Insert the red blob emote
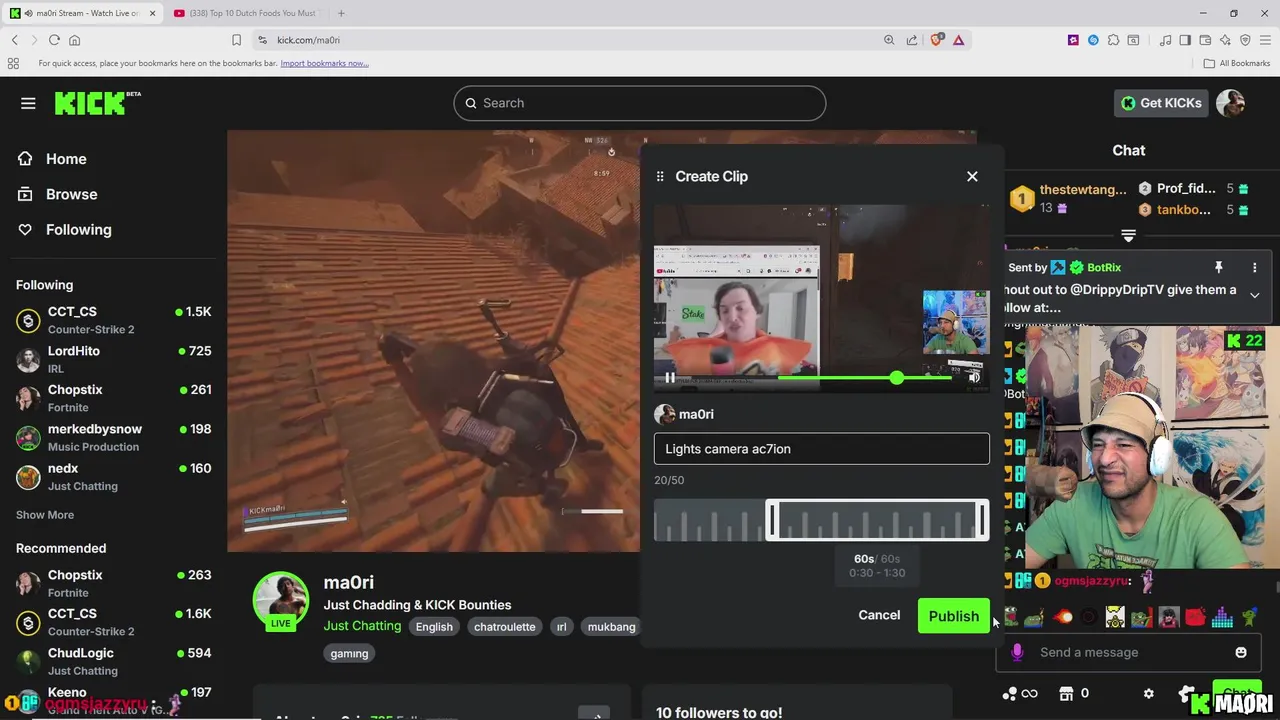 pyautogui.click(x=1194, y=617)
